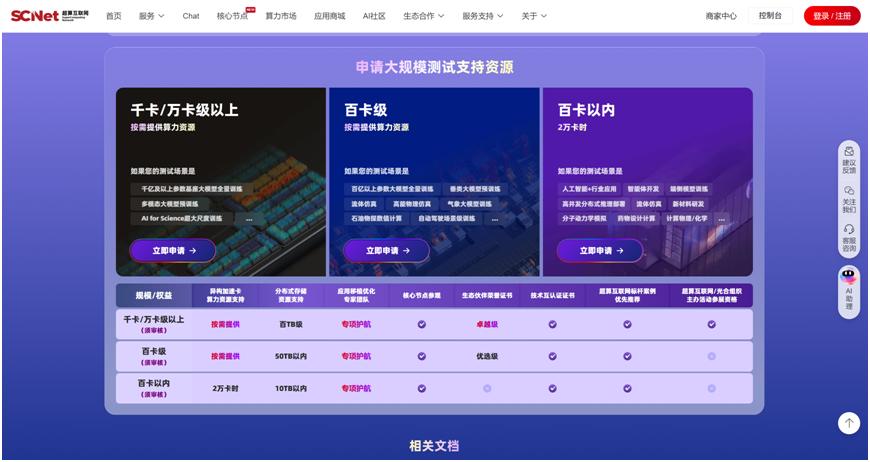
Task: Click the 主办活动参展资格 checkmark in 千卡/万卡级以上 row
Action: click(711, 324)
